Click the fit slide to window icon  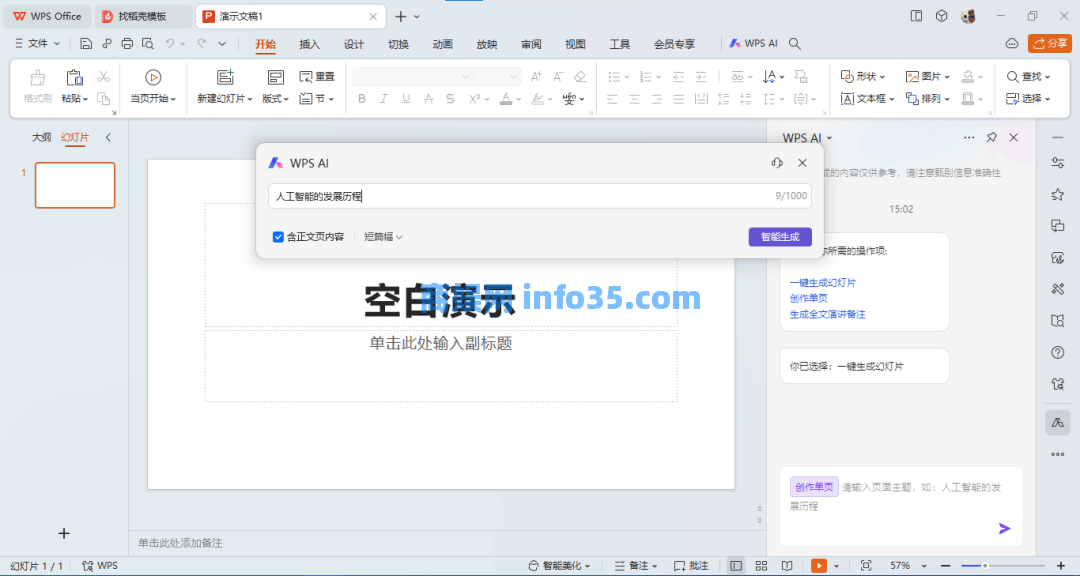click(x=866, y=566)
